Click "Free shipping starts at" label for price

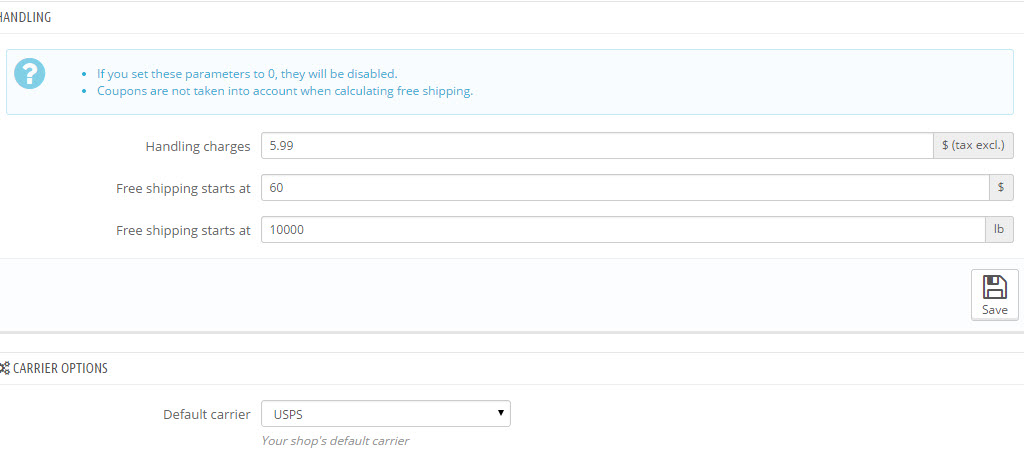coord(183,188)
